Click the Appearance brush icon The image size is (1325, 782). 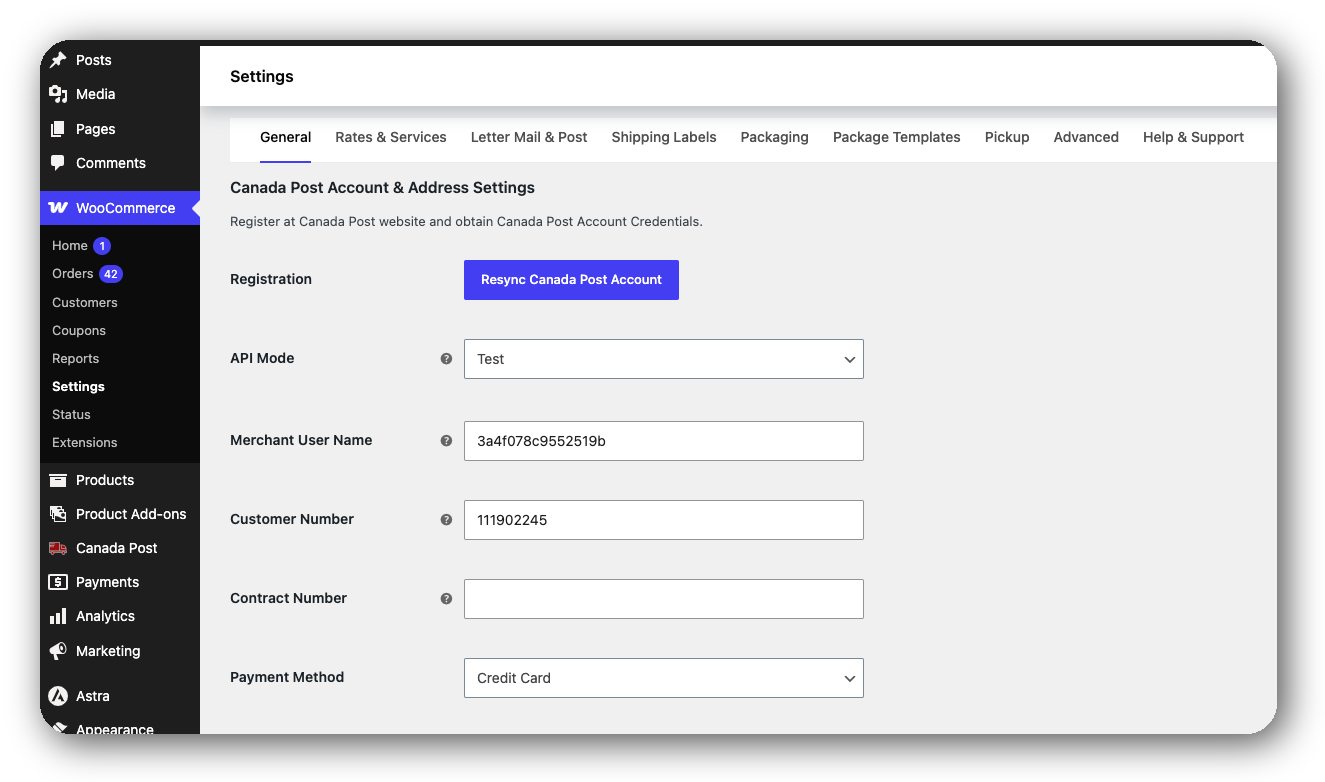[x=58, y=729]
